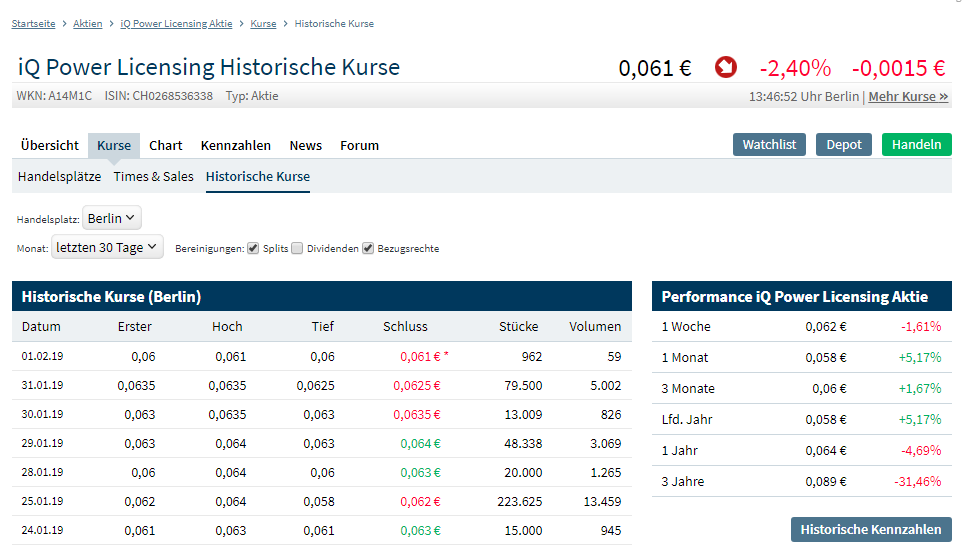Viewport: 963px width, 552px height.
Task: Open the 'iQ Power Licensing Aktie' breadcrumb link
Action: tap(176, 23)
